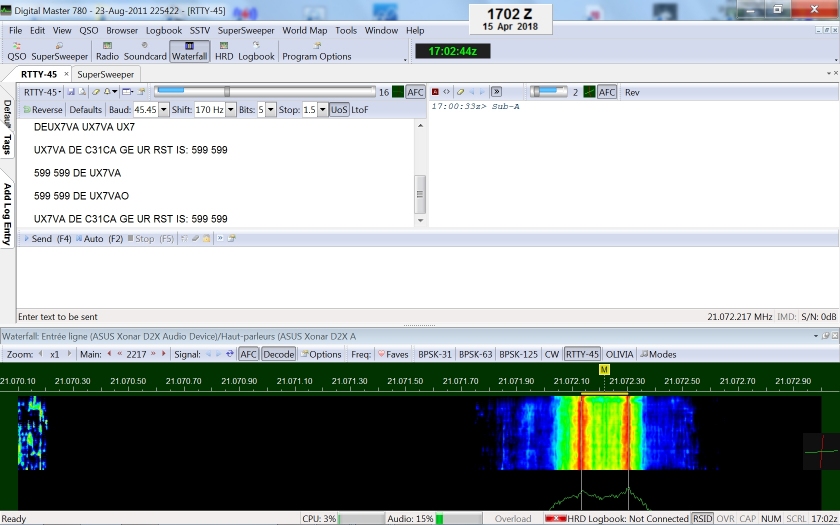Image resolution: width=840 pixels, height=525 pixels.
Task: Switch to the SuperSweeper tab
Action: (x=105, y=74)
